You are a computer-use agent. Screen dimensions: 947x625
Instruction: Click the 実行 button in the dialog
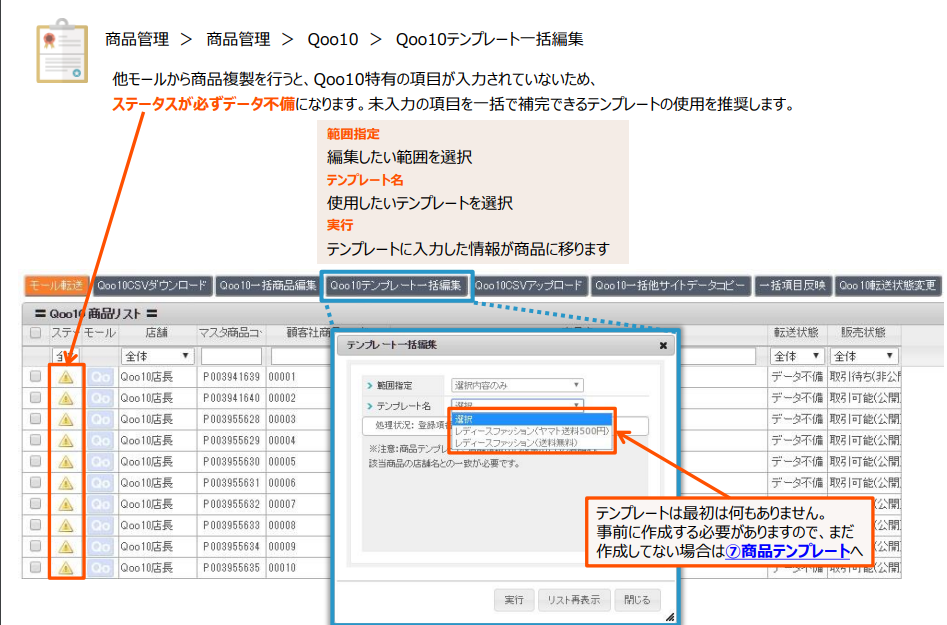[514, 600]
